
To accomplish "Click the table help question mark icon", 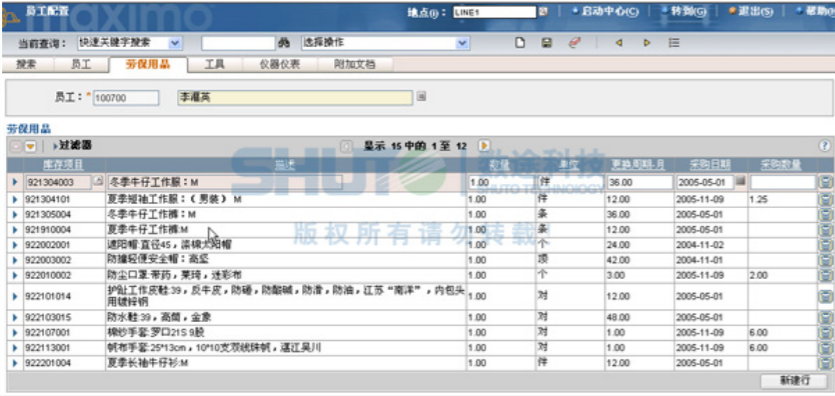I will (x=825, y=145).
